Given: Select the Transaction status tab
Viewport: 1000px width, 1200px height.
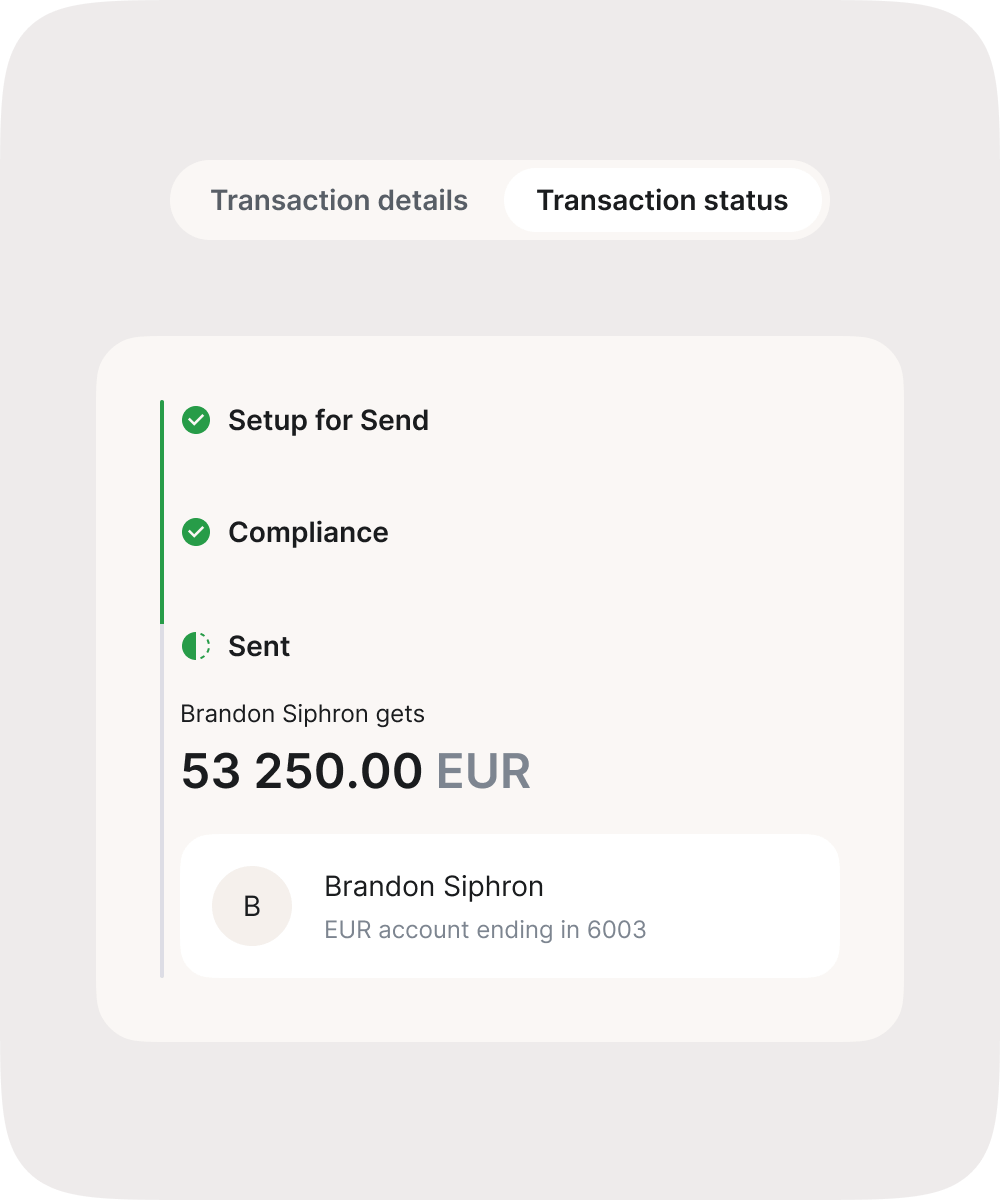Looking at the screenshot, I should [662, 201].
